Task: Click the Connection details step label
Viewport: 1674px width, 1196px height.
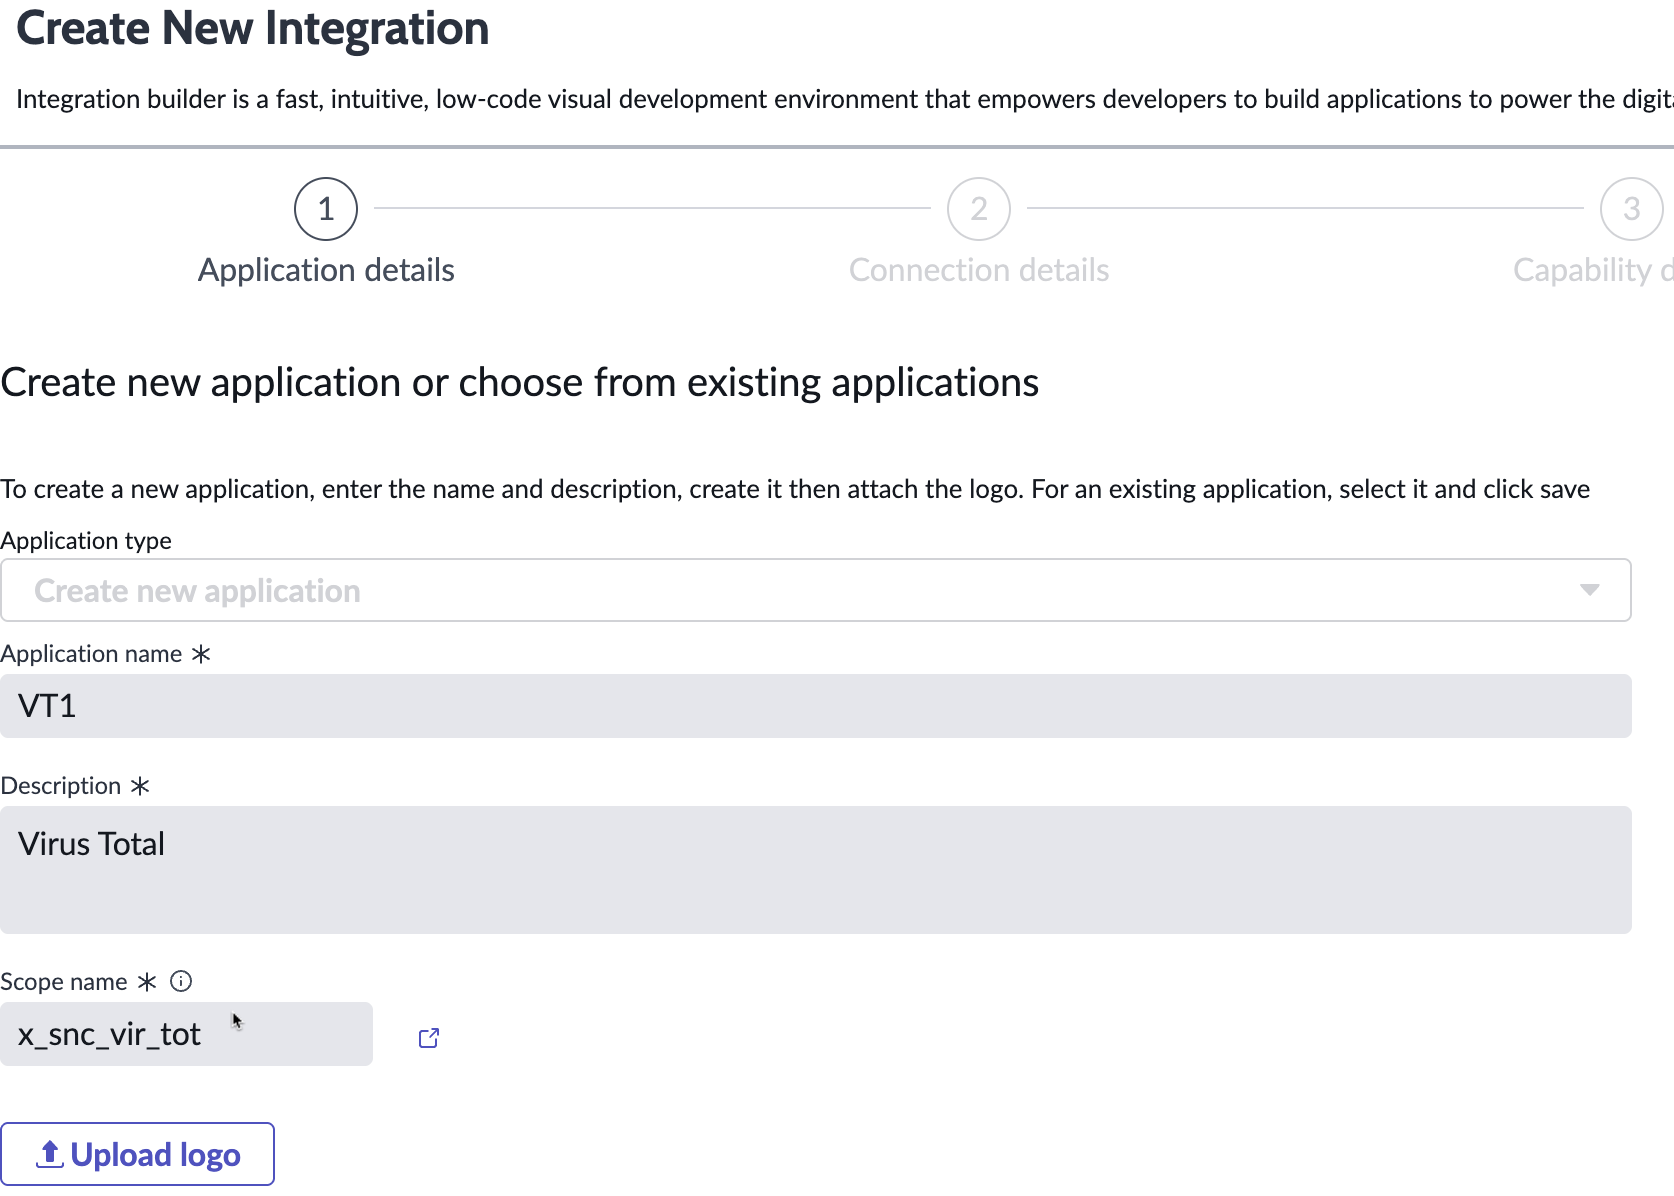Action: click(979, 270)
